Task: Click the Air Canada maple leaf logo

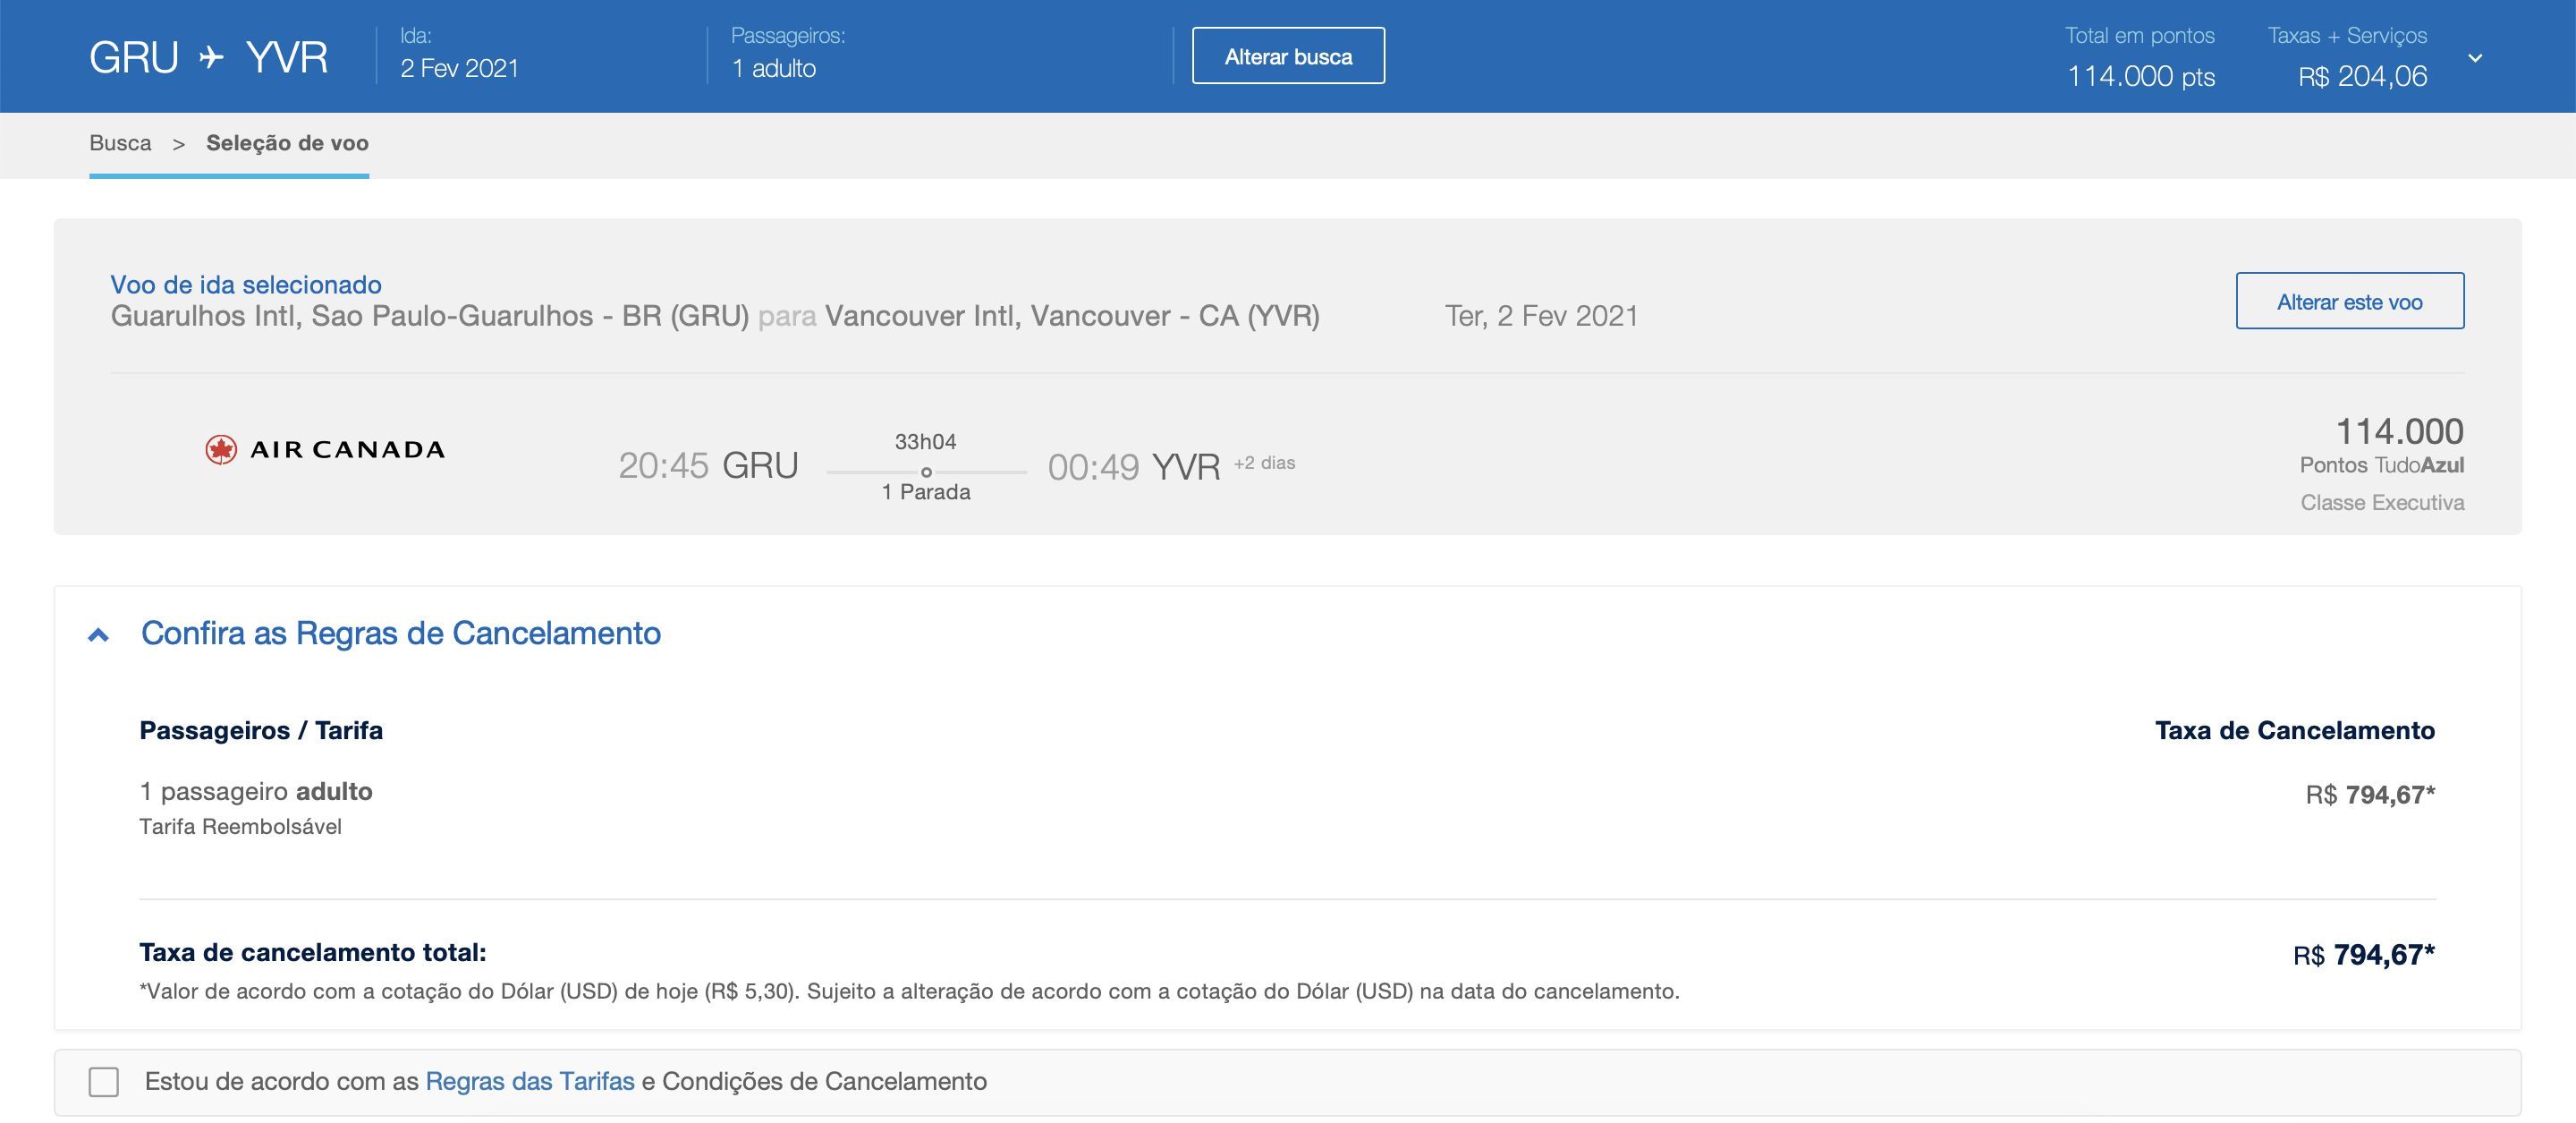Action: pyautogui.click(x=221, y=450)
